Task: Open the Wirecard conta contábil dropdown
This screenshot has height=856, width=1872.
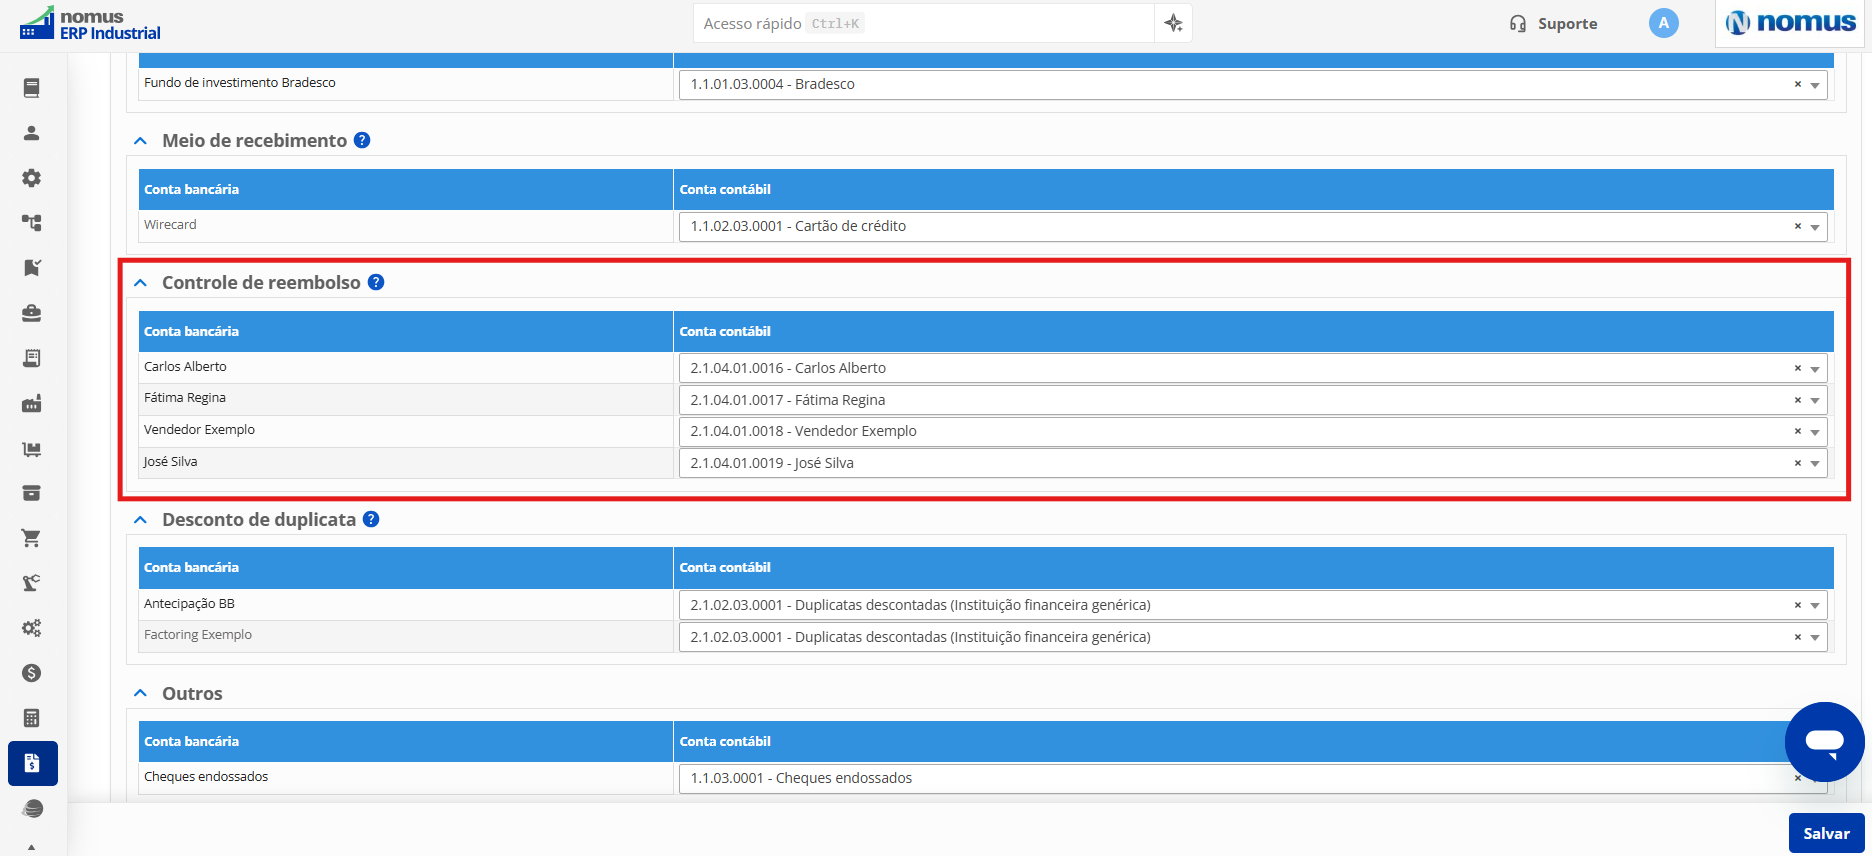Action: (x=1815, y=227)
